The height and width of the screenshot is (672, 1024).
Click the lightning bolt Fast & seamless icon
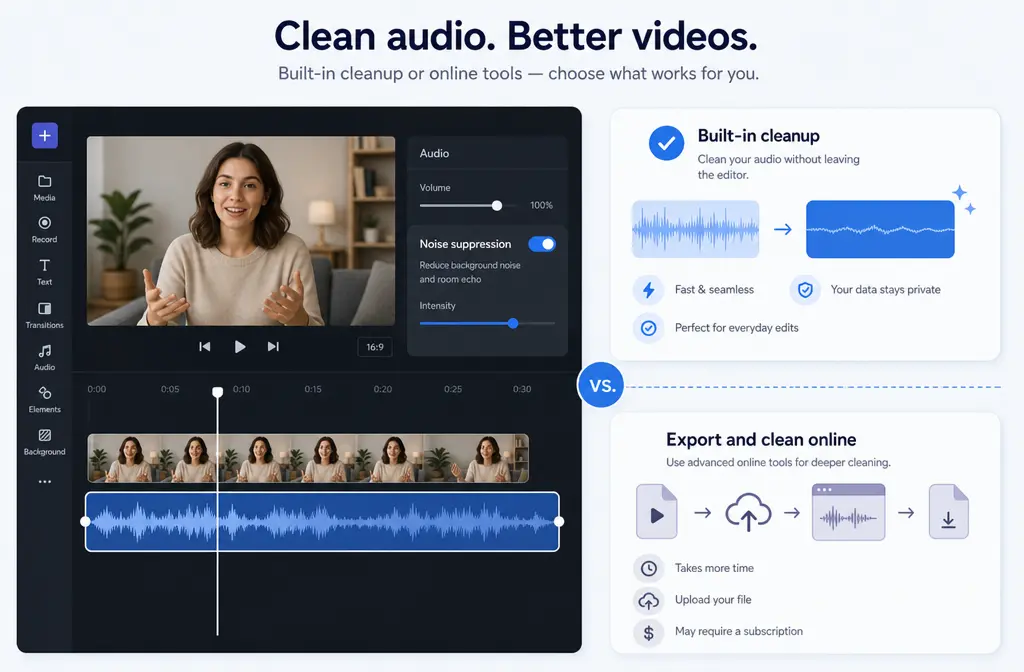point(648,290)
